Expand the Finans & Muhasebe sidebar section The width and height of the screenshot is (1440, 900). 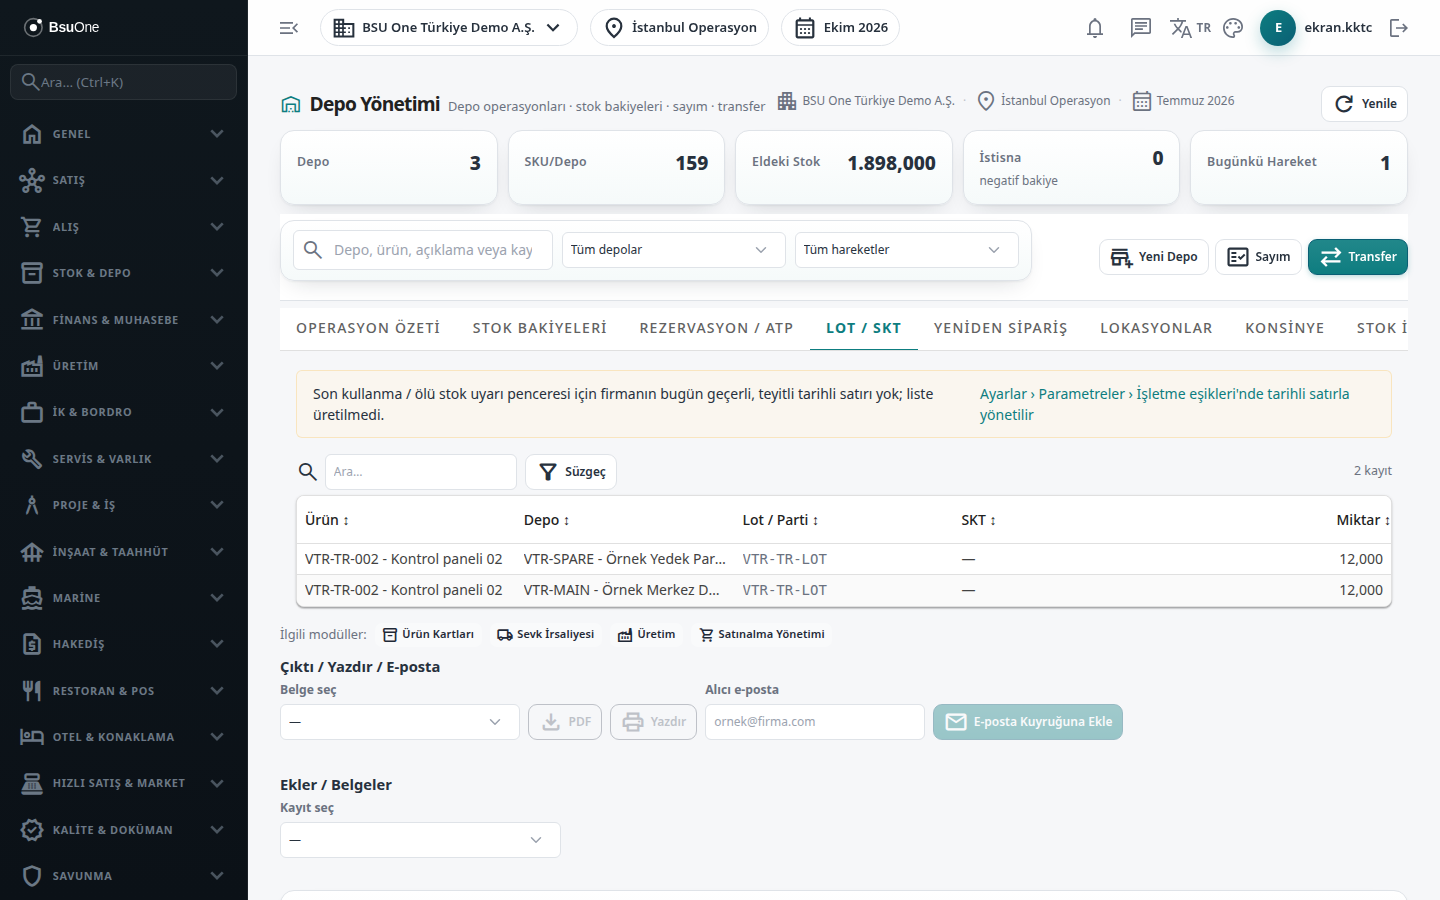(x=124, y=320)
